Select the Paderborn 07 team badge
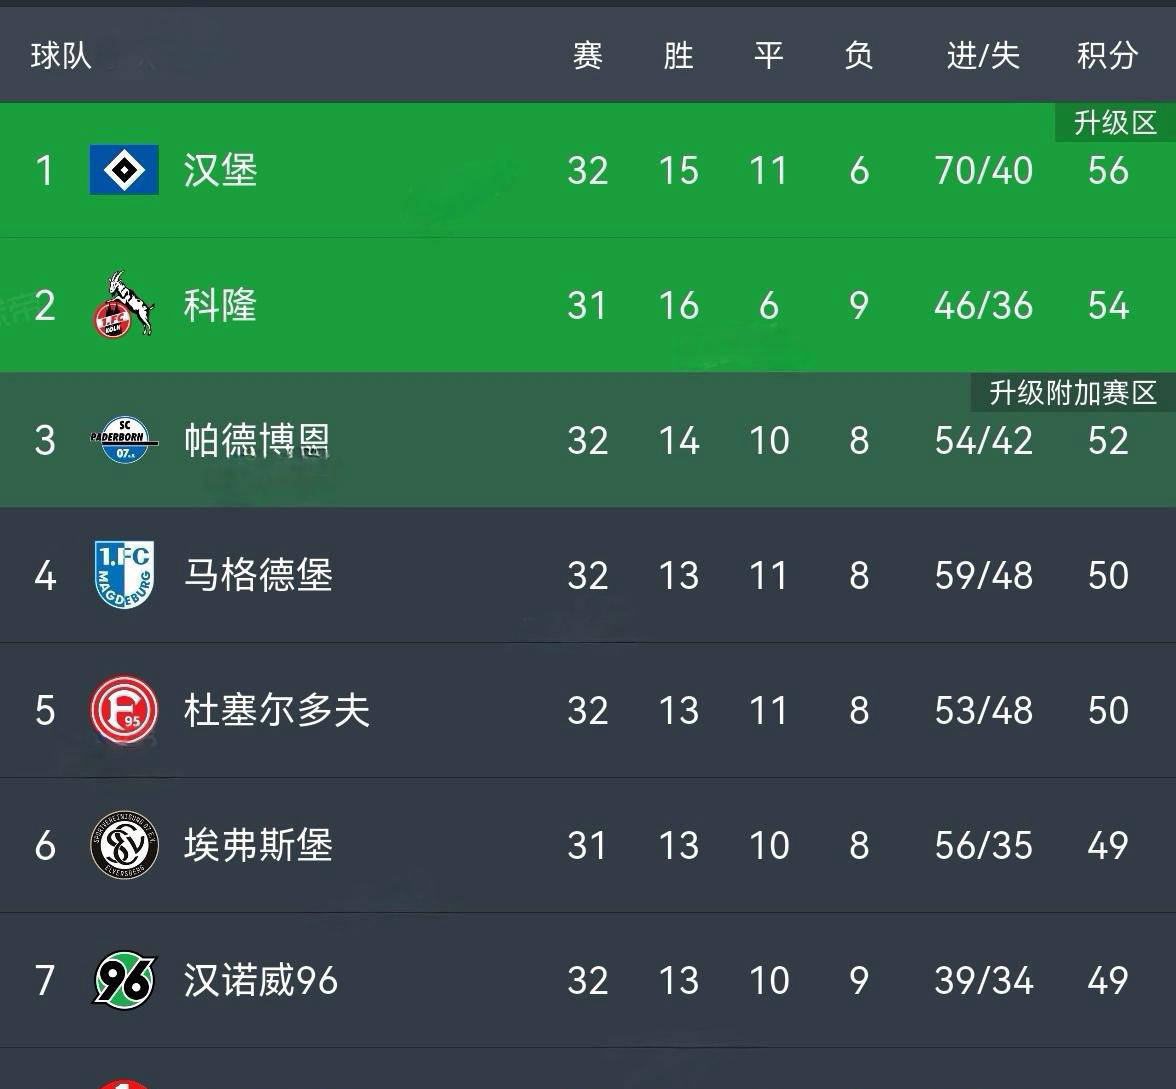This screenshot has width=1176, height=1089. 124,440
